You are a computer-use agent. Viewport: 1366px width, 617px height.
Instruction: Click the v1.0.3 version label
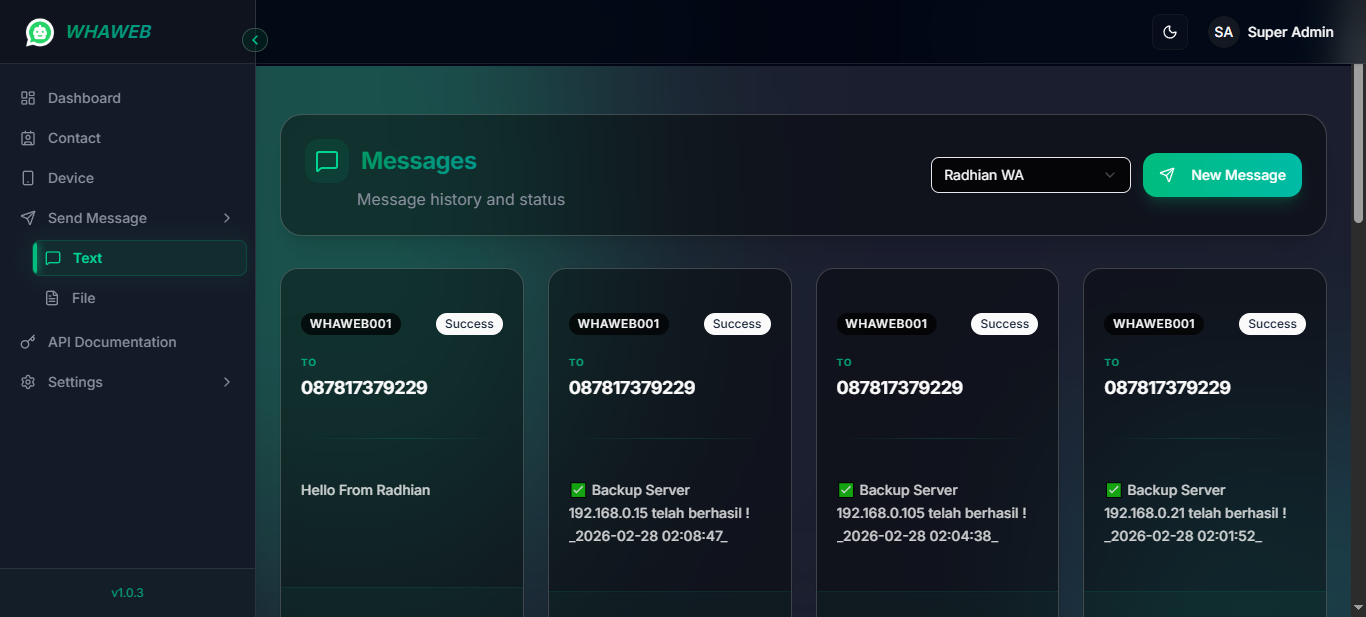click(x=127, y=592)
